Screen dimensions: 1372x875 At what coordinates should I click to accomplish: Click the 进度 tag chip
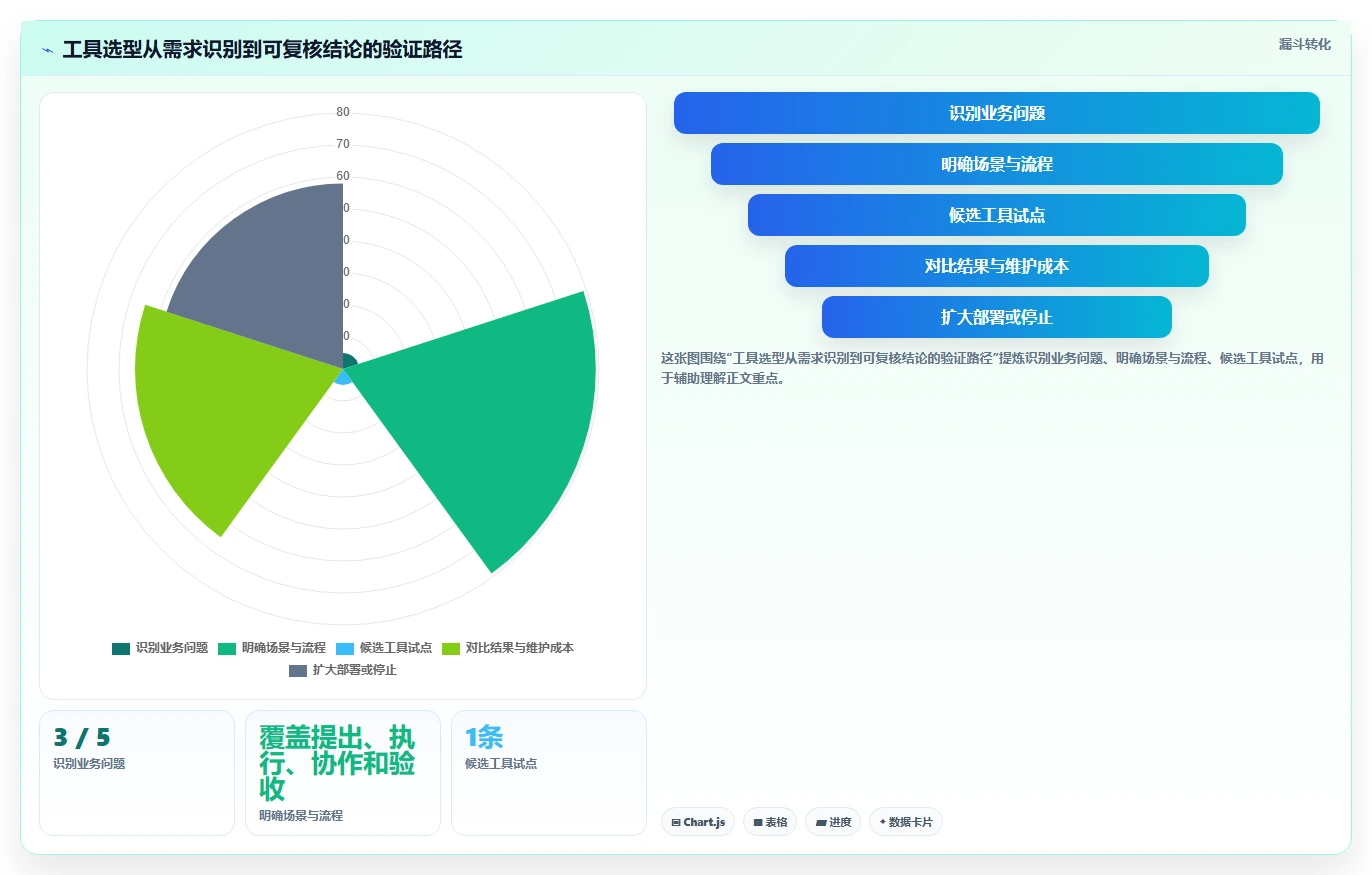(833, 822)
